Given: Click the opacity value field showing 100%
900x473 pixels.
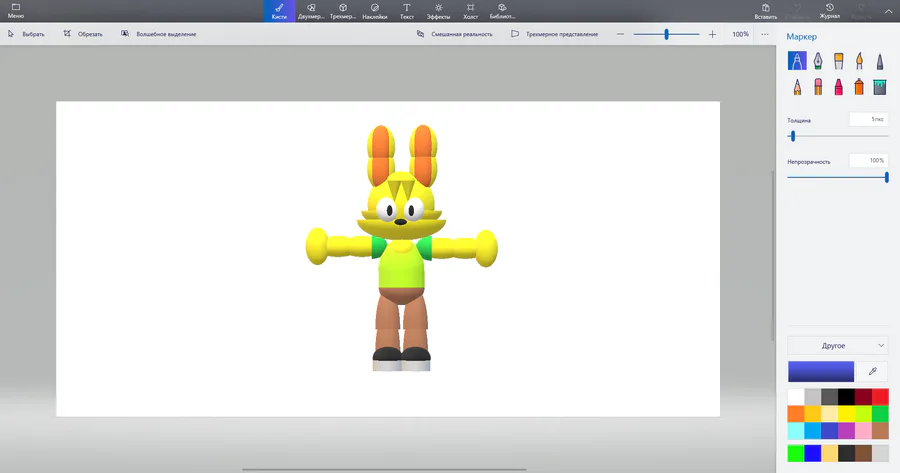Looking at the screenshot, I should [x=869, y=161].
